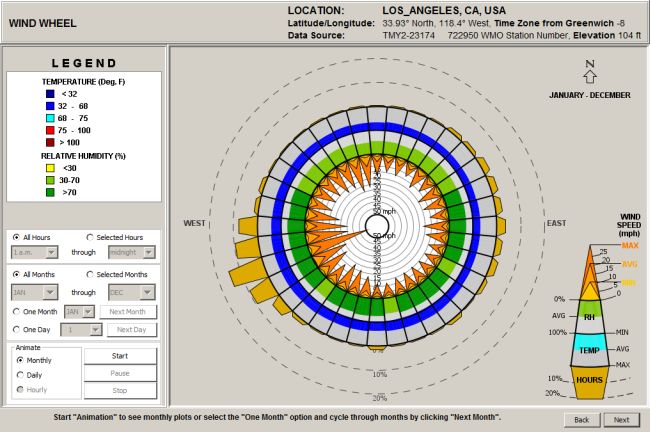
Task: Click the gold HOURS section in key diagram
Action: [x=589, y=383]
